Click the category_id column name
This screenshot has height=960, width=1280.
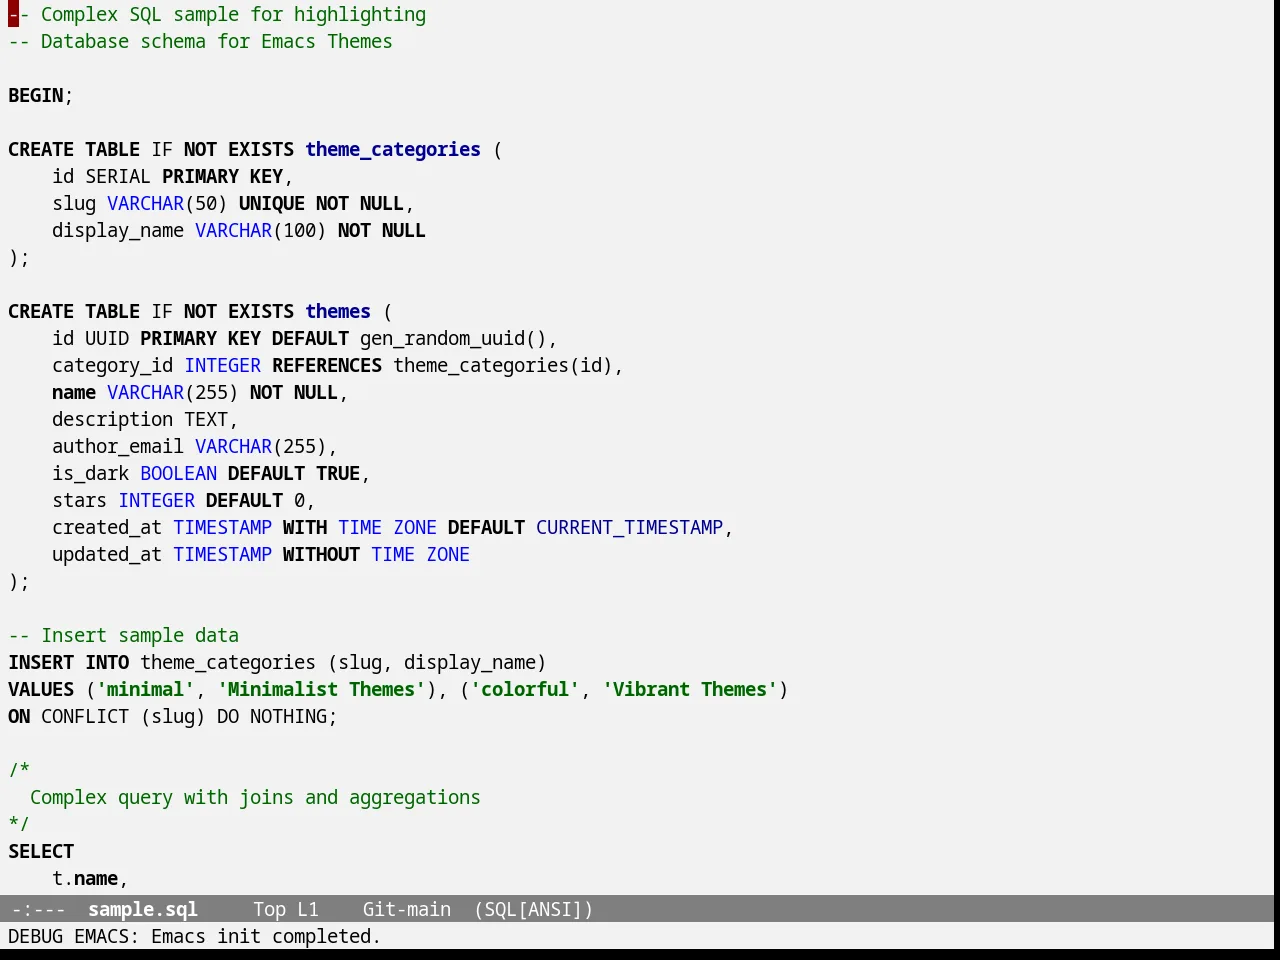point(112,365)
